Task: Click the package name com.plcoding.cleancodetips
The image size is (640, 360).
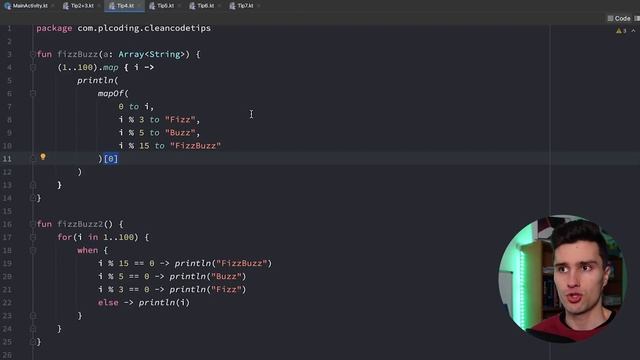Action: tap(144, 28)
